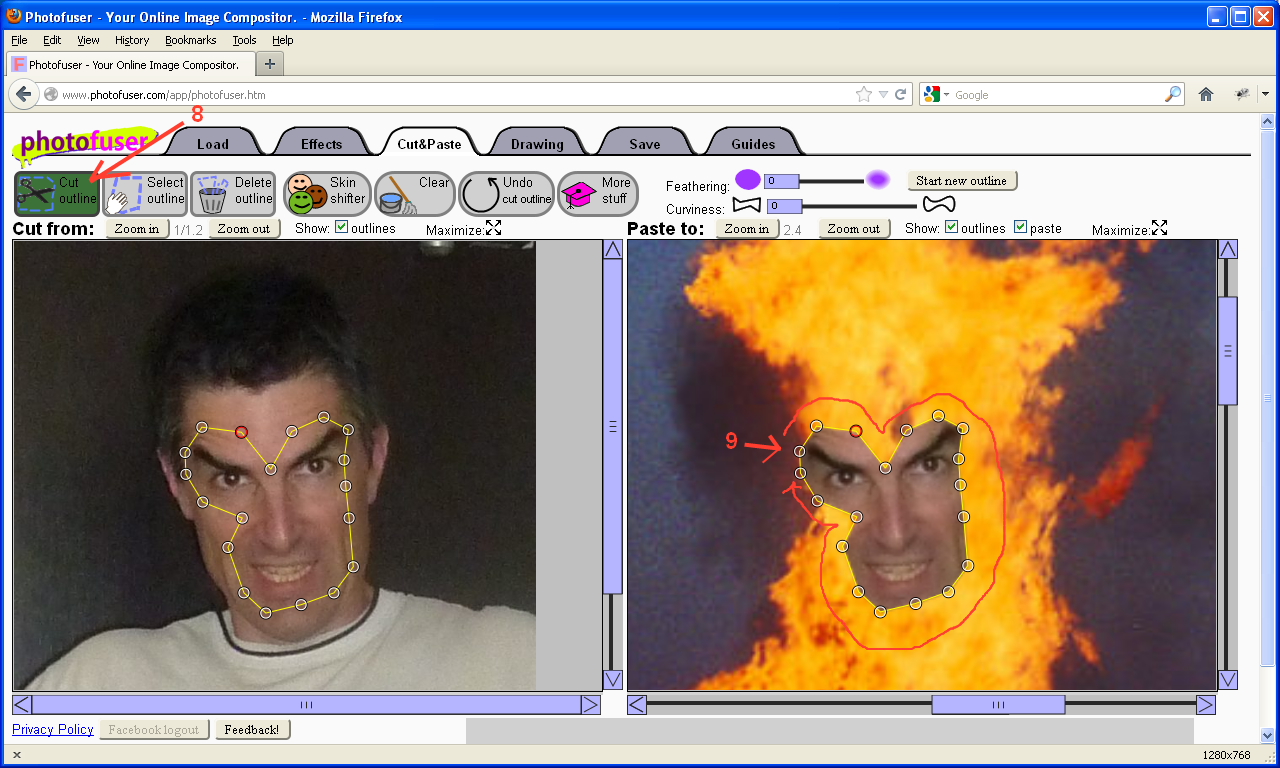
Task: Click the site identity globe icon
Action: [51, 94]
